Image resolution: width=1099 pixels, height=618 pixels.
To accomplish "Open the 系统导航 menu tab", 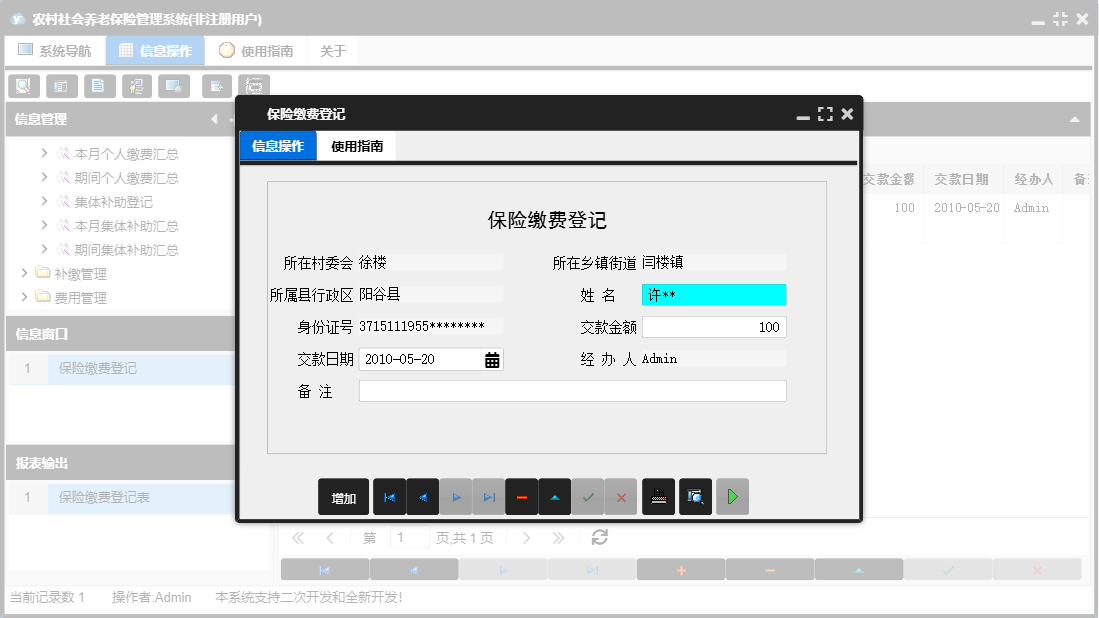I will tap(55, 49).
